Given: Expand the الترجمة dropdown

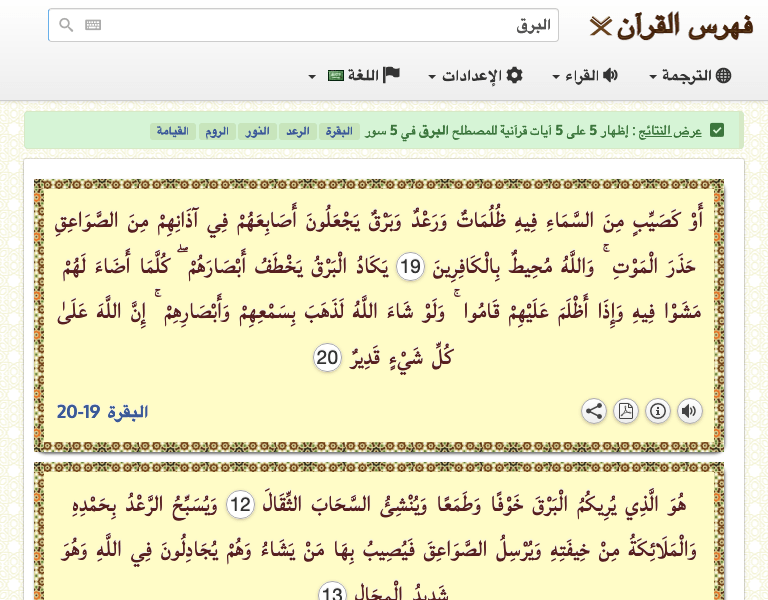Looking at the screenshot, I should coord(690,75).
